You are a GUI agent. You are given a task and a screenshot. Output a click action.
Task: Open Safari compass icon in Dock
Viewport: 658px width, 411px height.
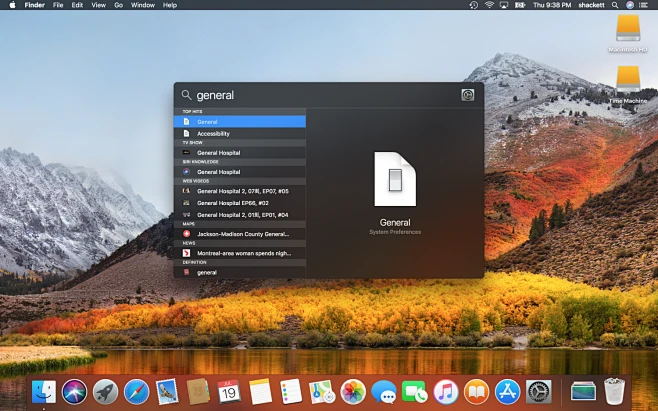[136, 392]
